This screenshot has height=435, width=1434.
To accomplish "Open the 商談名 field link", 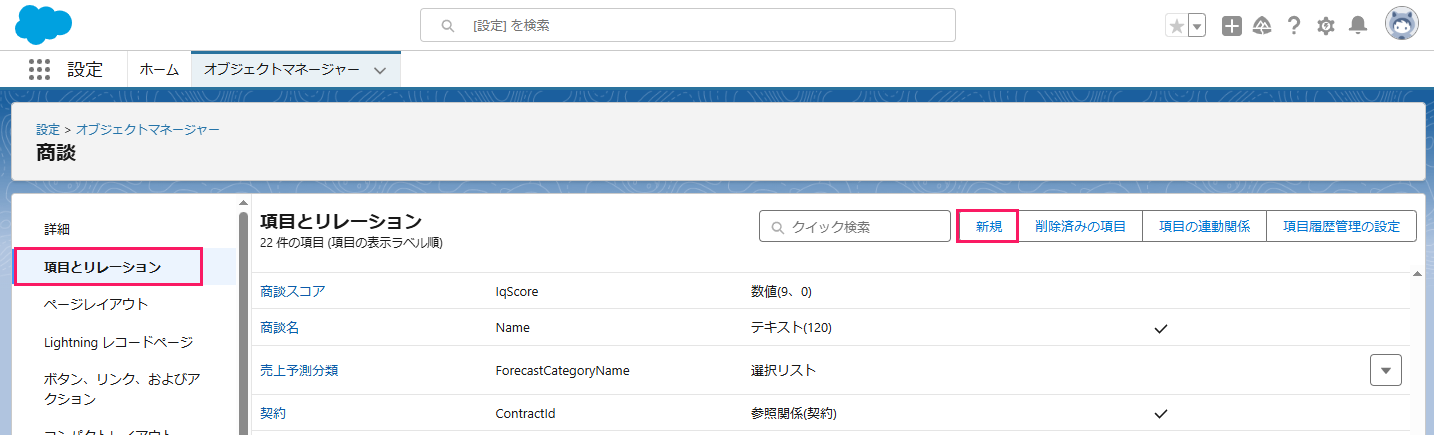I will coord(280,327).
